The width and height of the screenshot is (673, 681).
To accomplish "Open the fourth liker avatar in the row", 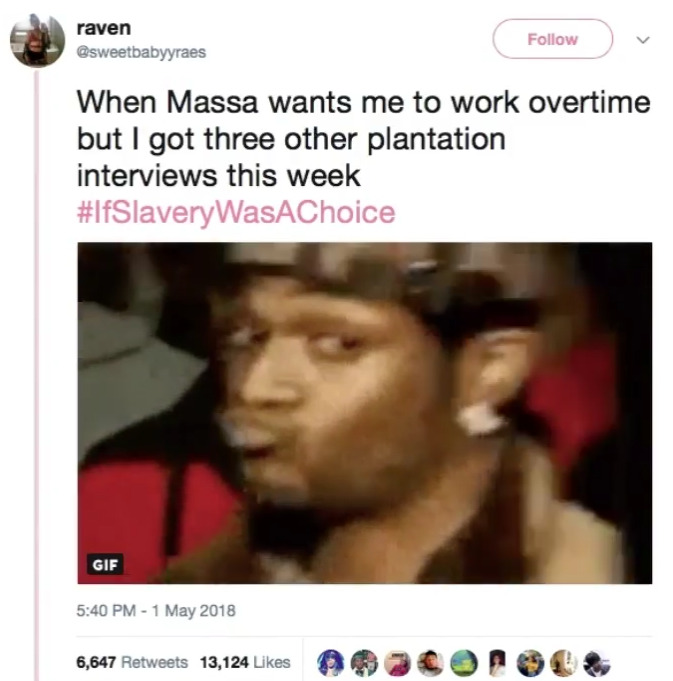I will pos(431,663).
